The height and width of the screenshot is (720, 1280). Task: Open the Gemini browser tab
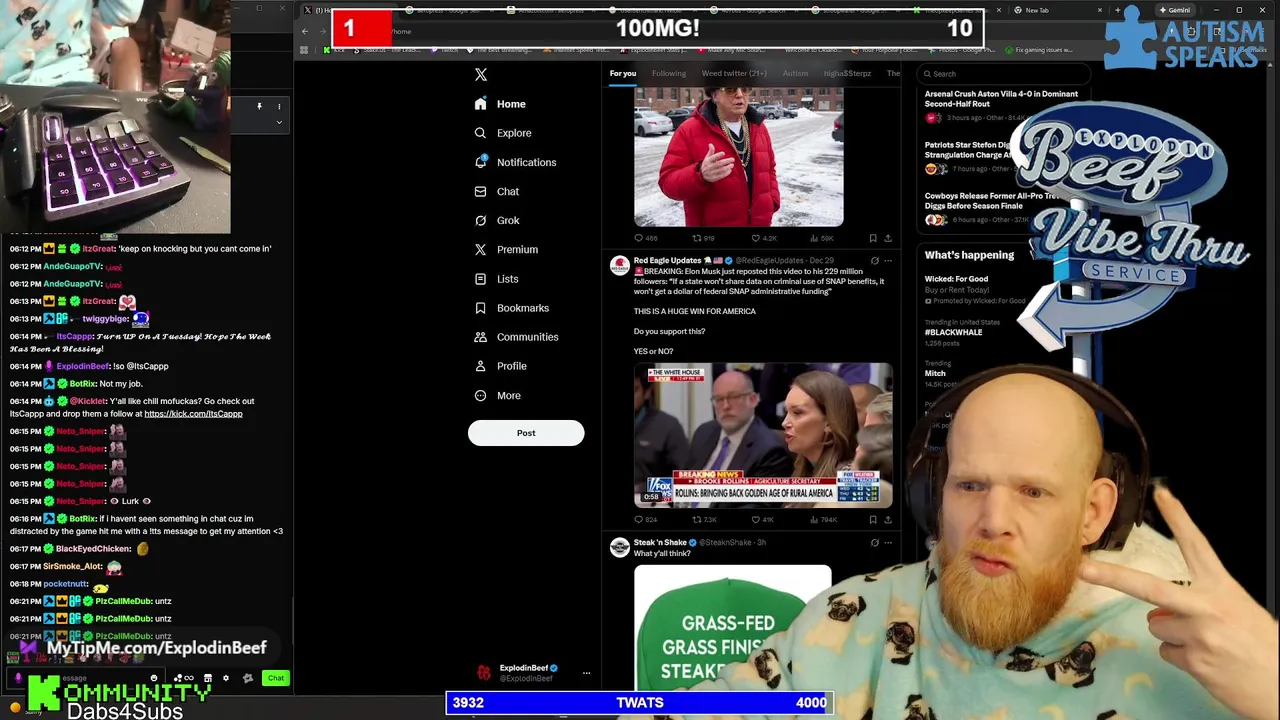1174,10
